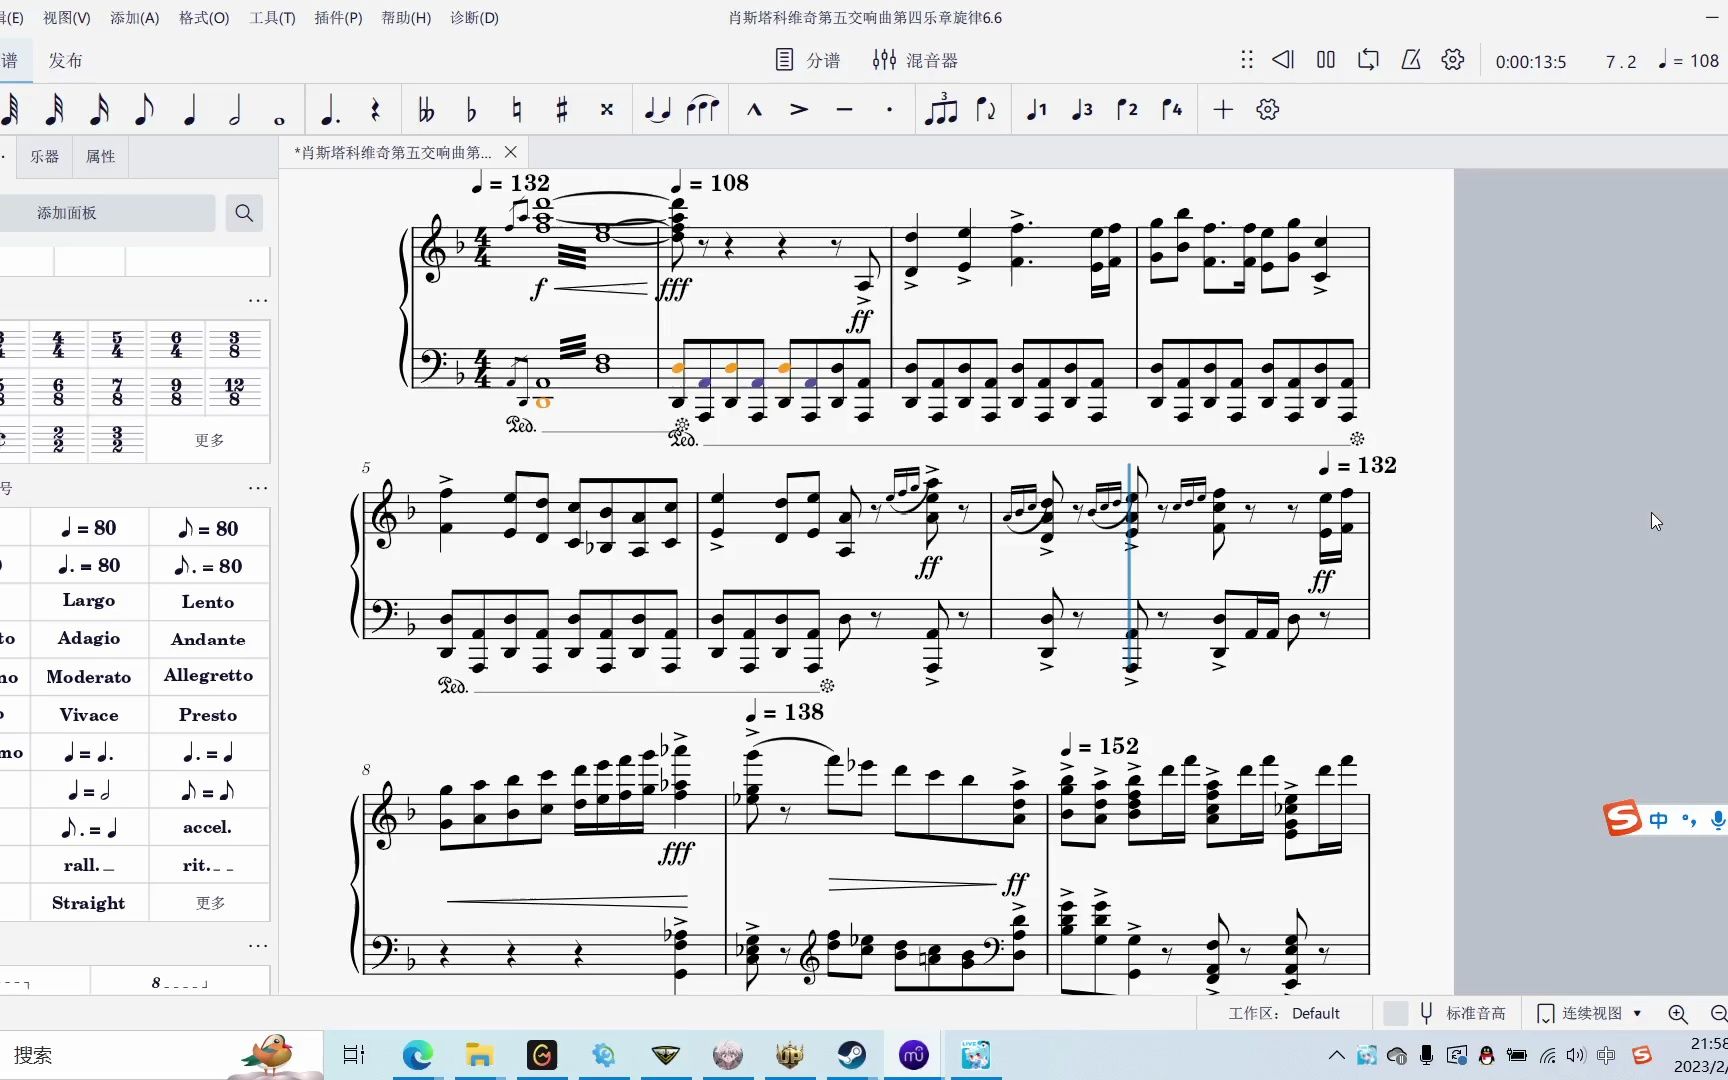Image resolution: width=1728 pixels, height=1080 pixels.
Task: Search palettes with magnifier button
Action: coord(244,213)
